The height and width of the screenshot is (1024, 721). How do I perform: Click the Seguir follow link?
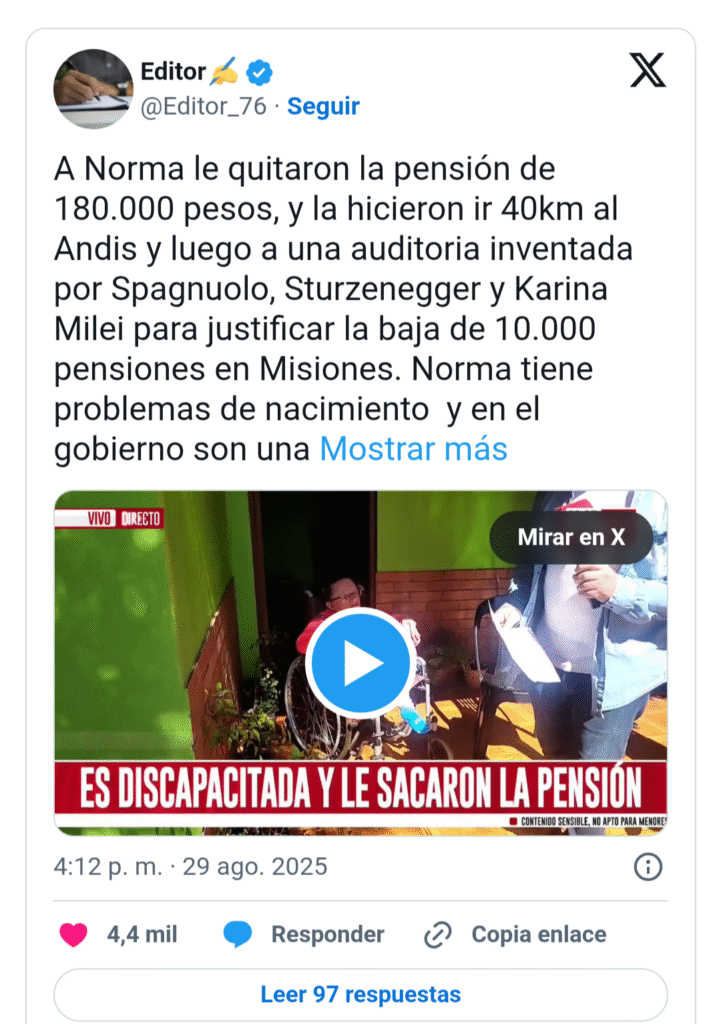323,106
